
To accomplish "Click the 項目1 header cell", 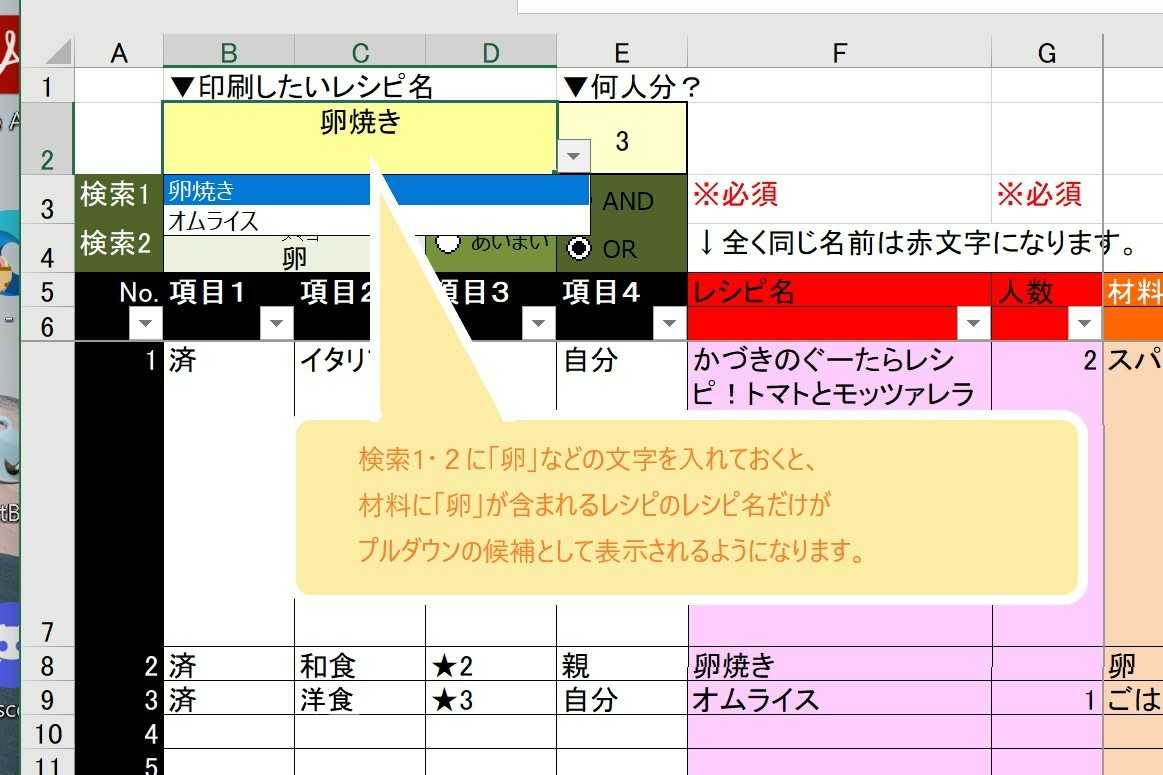I will [x=228, y=291].
